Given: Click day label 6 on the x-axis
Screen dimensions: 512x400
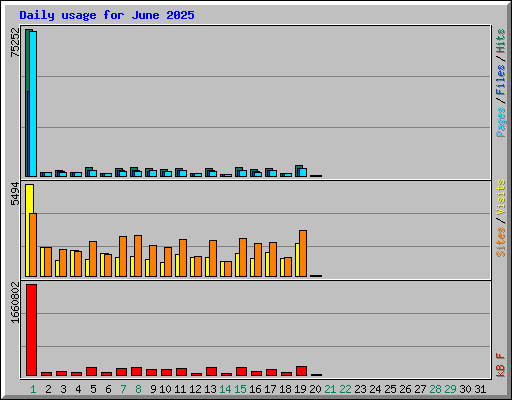Looking at the screenshot, I should click(x=108, y=389).
